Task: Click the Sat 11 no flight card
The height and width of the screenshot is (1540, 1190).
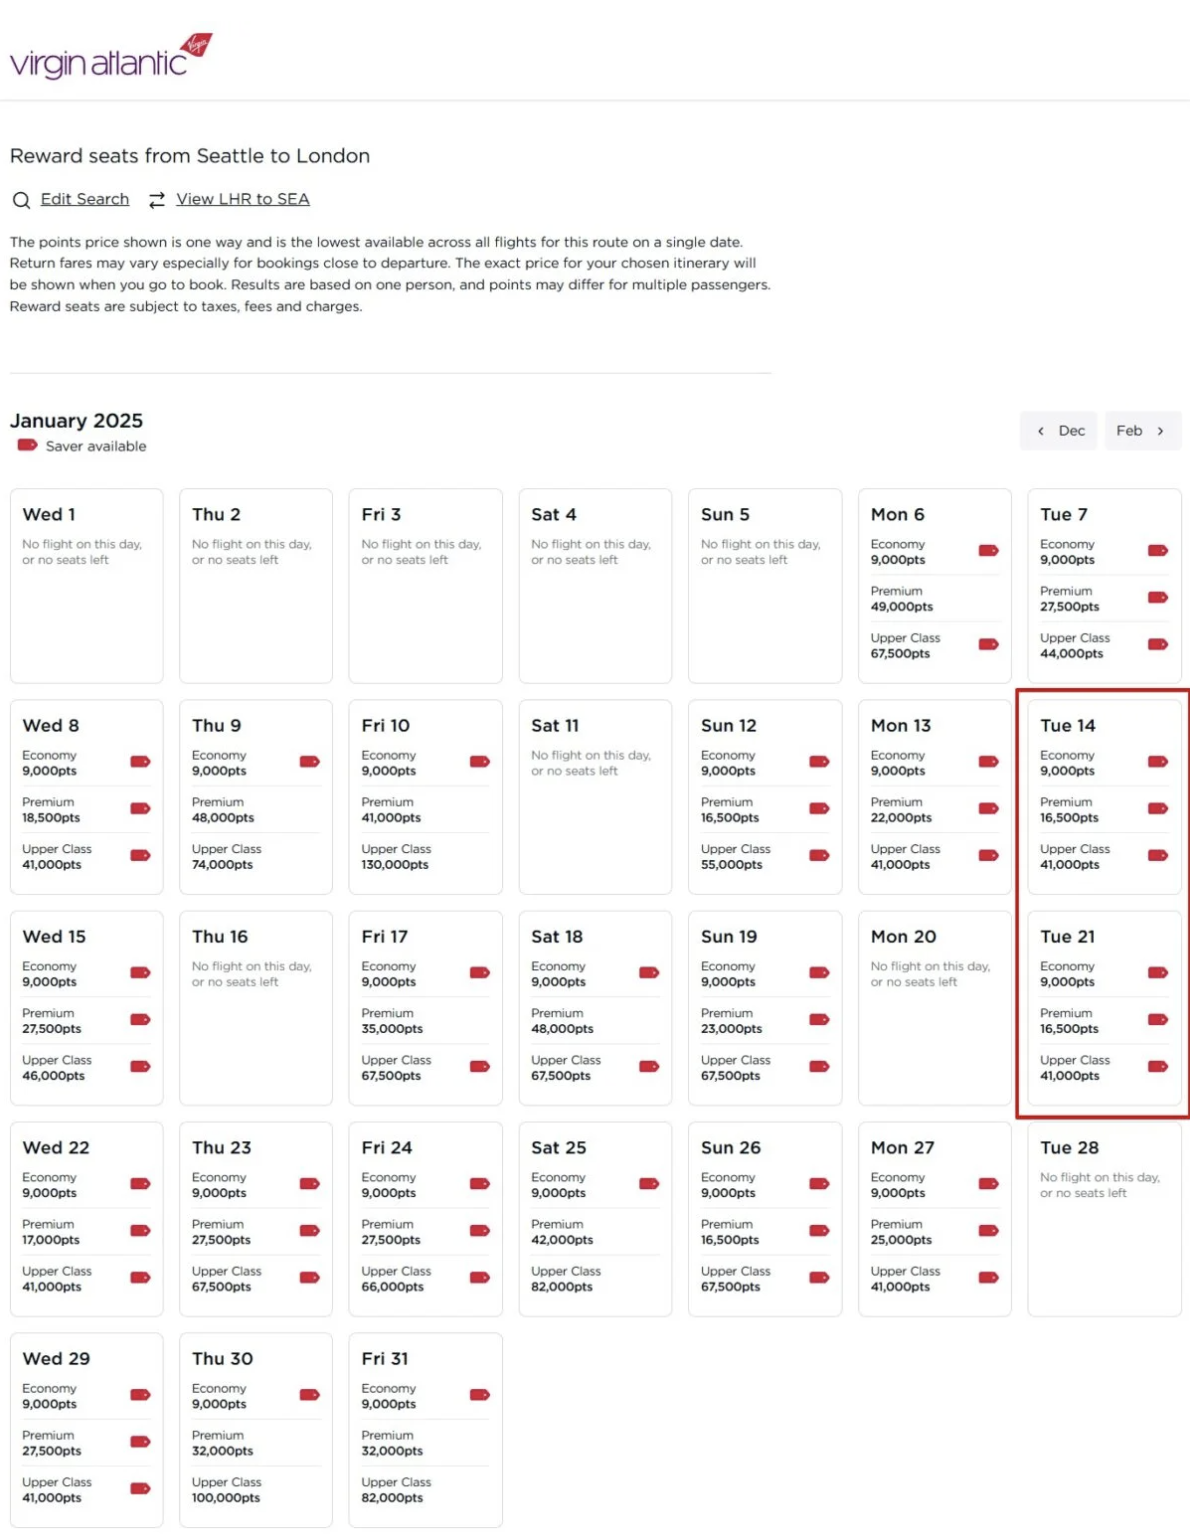Action: 595,796
